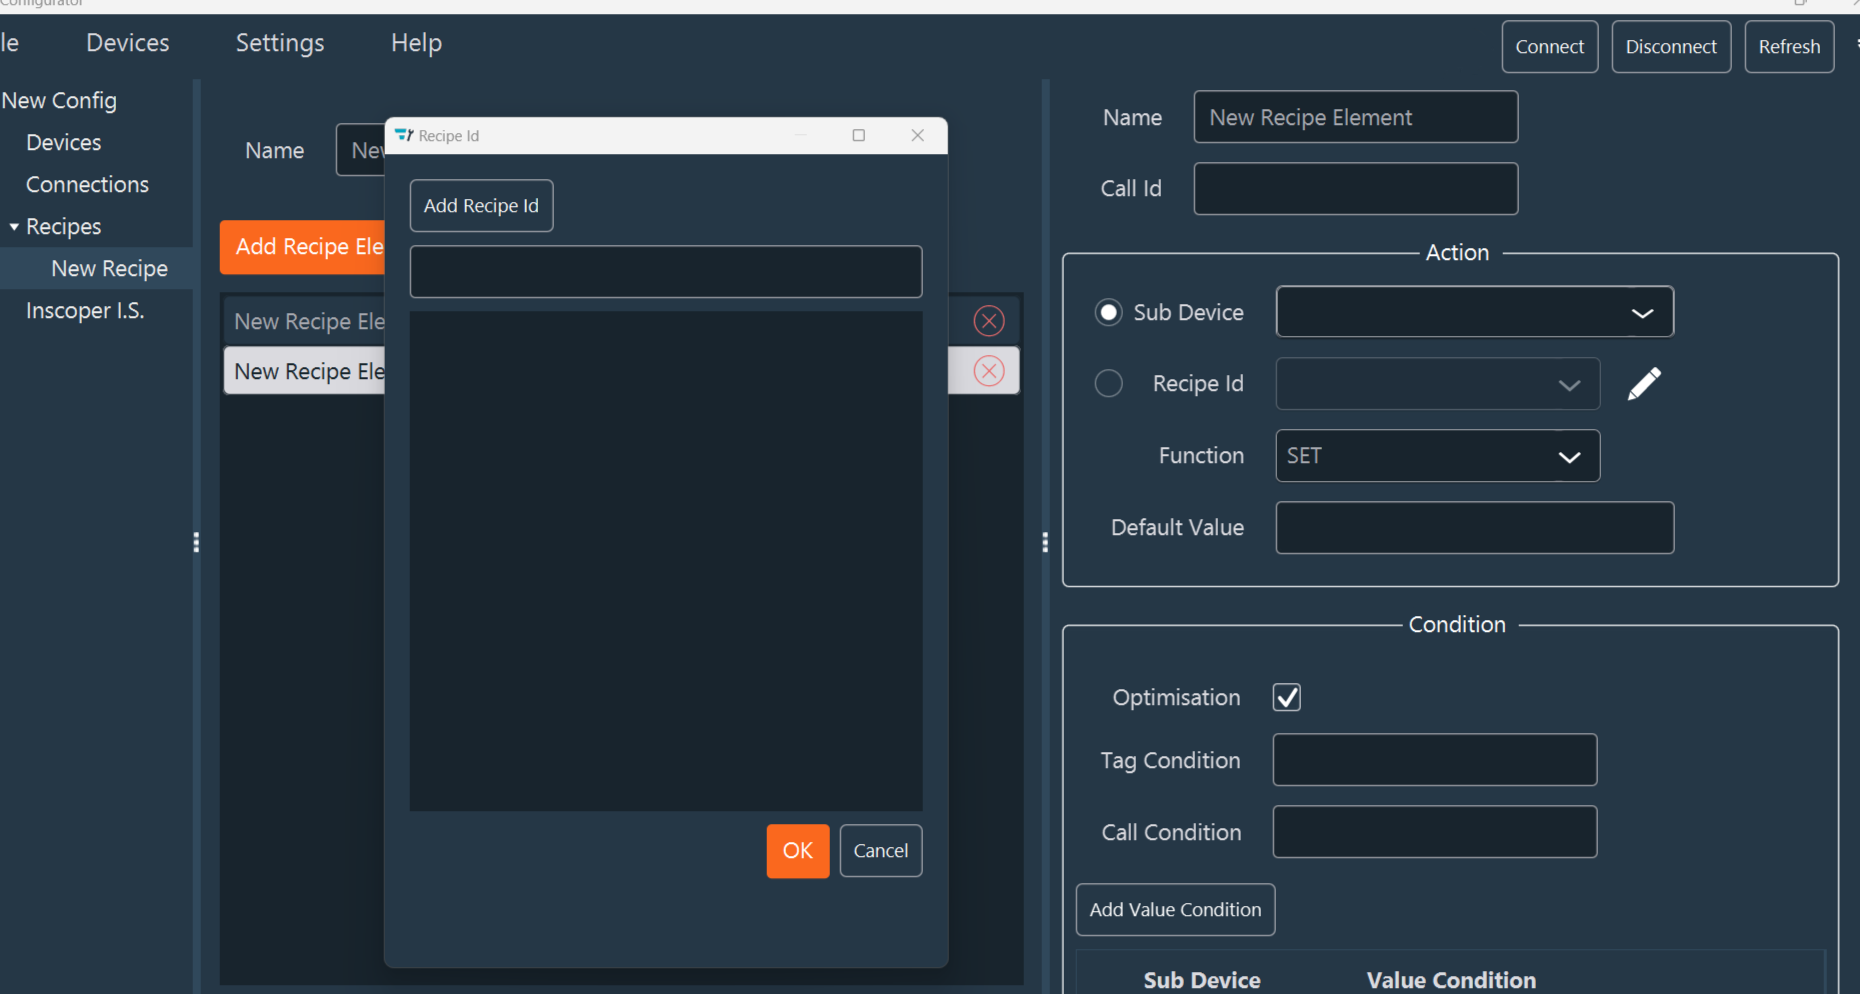
Task: Select the Sub Device radio button
Action: 1108,312
